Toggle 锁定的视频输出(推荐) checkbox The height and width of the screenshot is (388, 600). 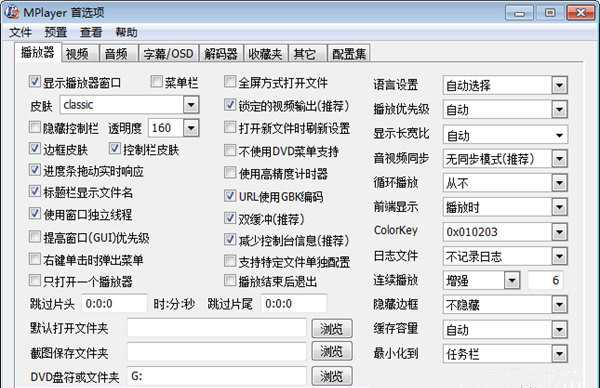click(x=230, y=105)
